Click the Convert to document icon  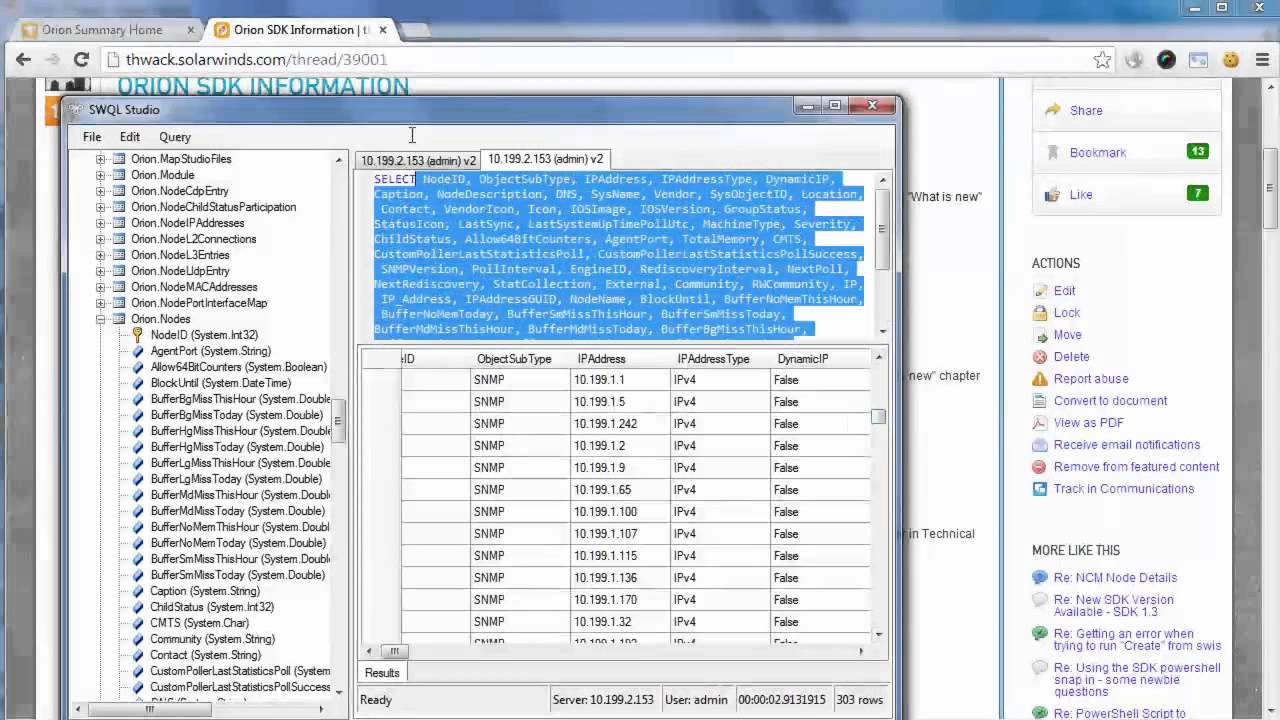point(1040,401)
